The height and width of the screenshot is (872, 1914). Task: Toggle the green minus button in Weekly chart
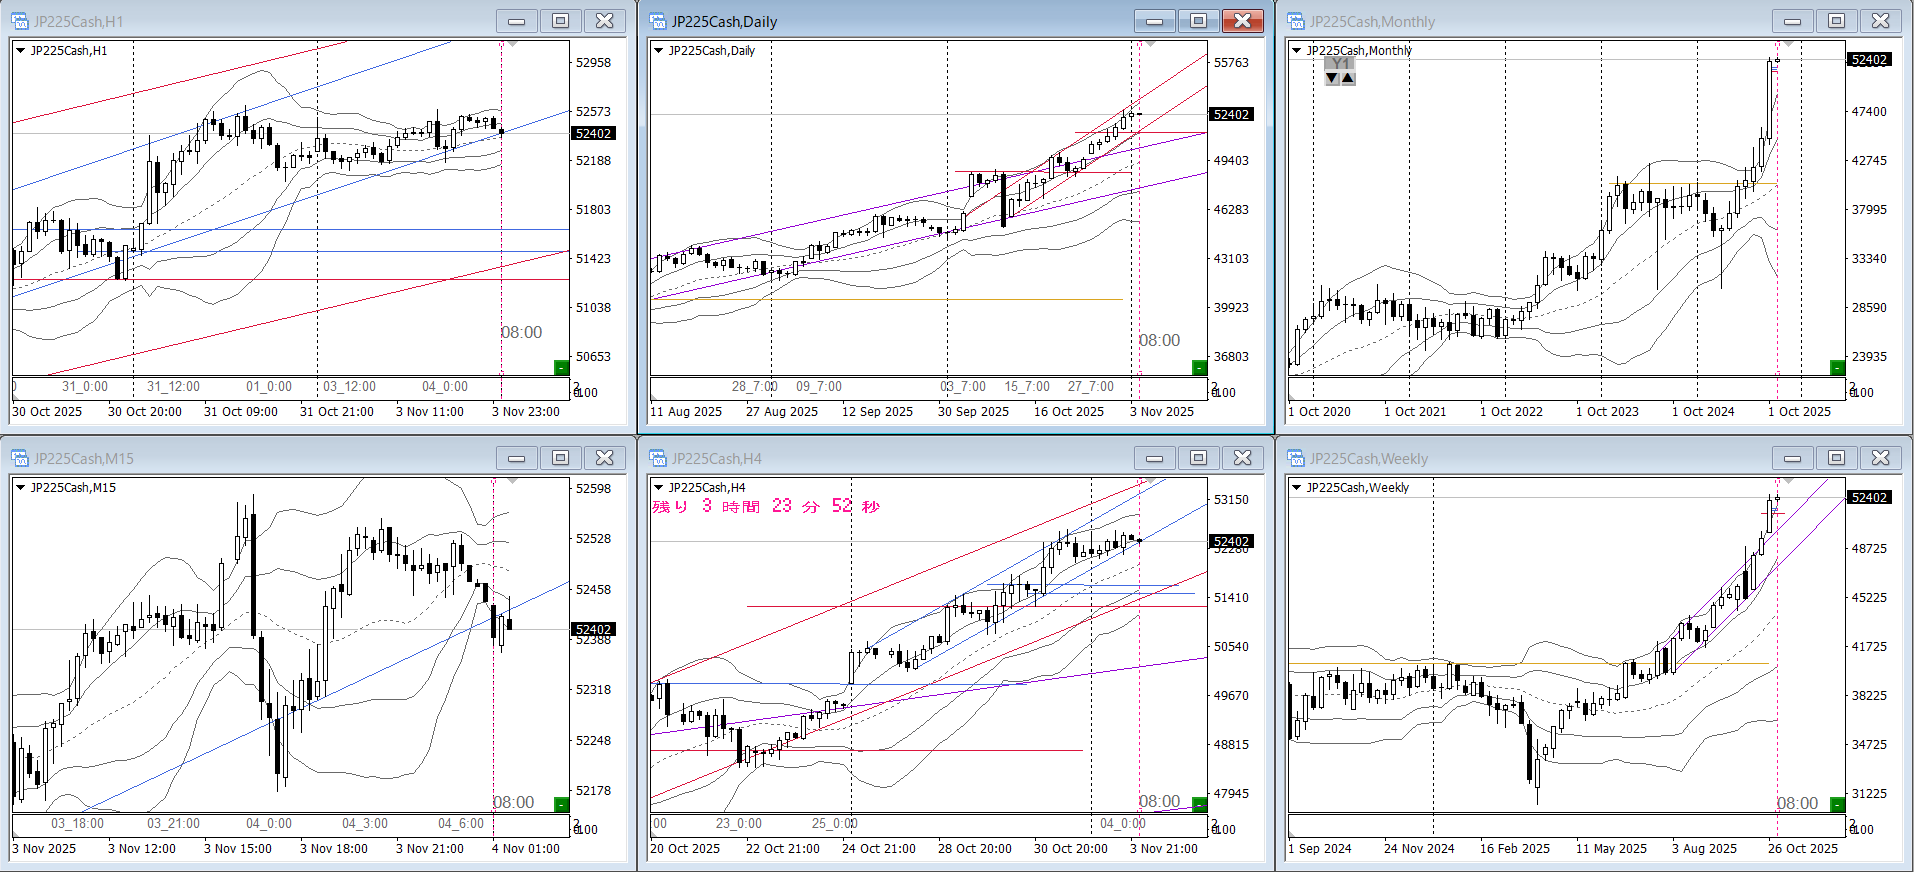(1837, 805)
